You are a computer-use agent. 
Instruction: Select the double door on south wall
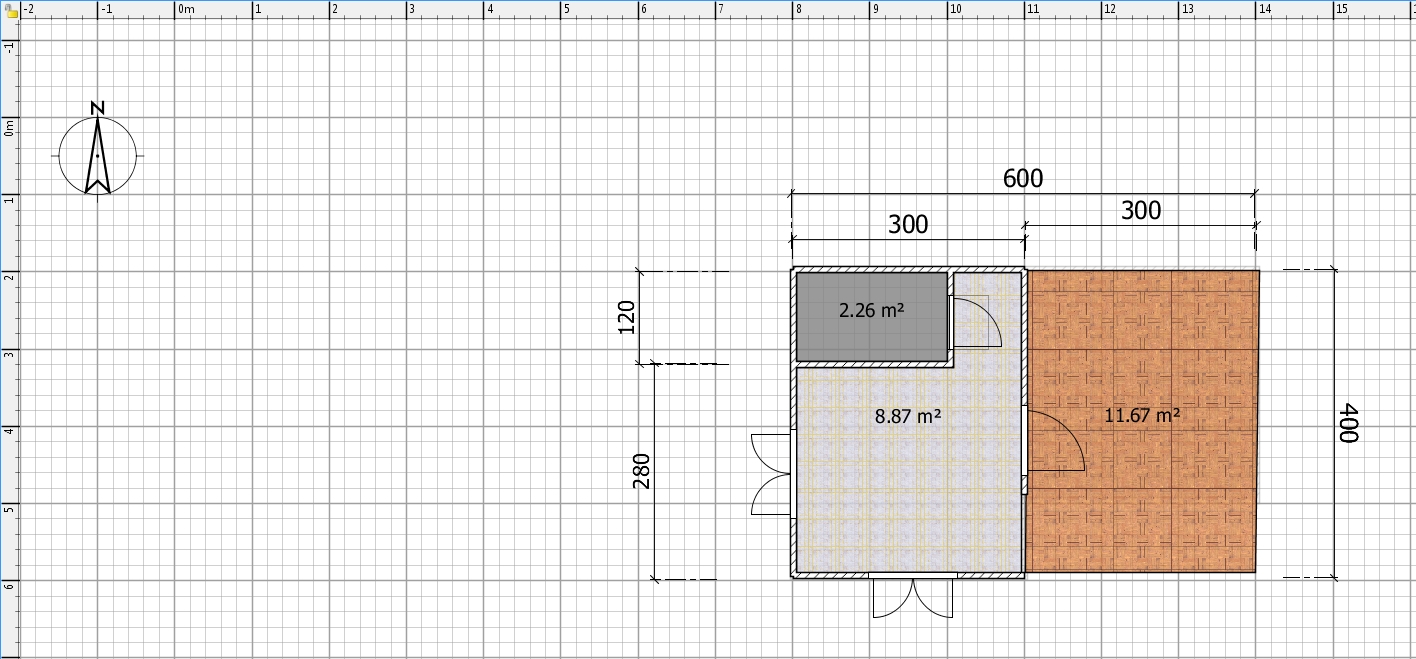912,596
